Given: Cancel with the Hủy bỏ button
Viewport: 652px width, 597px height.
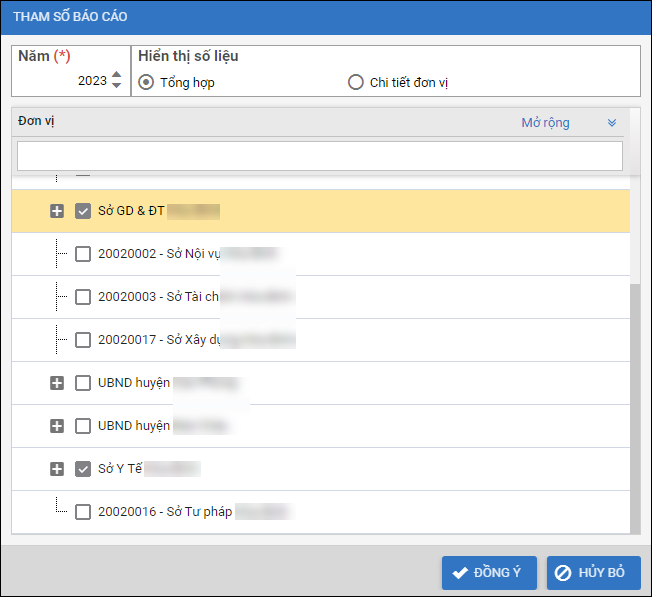Looking at the screenshot, I should pyautogui.click(x=593, y=573).
